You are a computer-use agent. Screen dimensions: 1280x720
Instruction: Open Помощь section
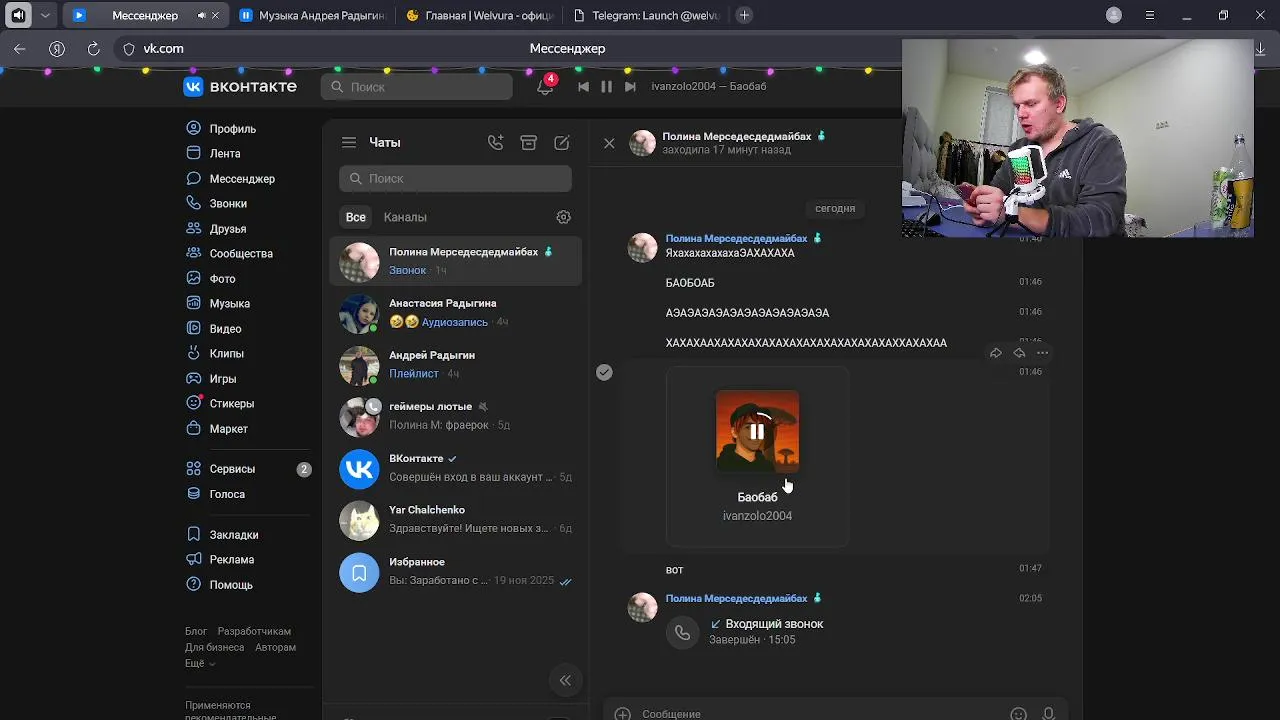(219, 584)
